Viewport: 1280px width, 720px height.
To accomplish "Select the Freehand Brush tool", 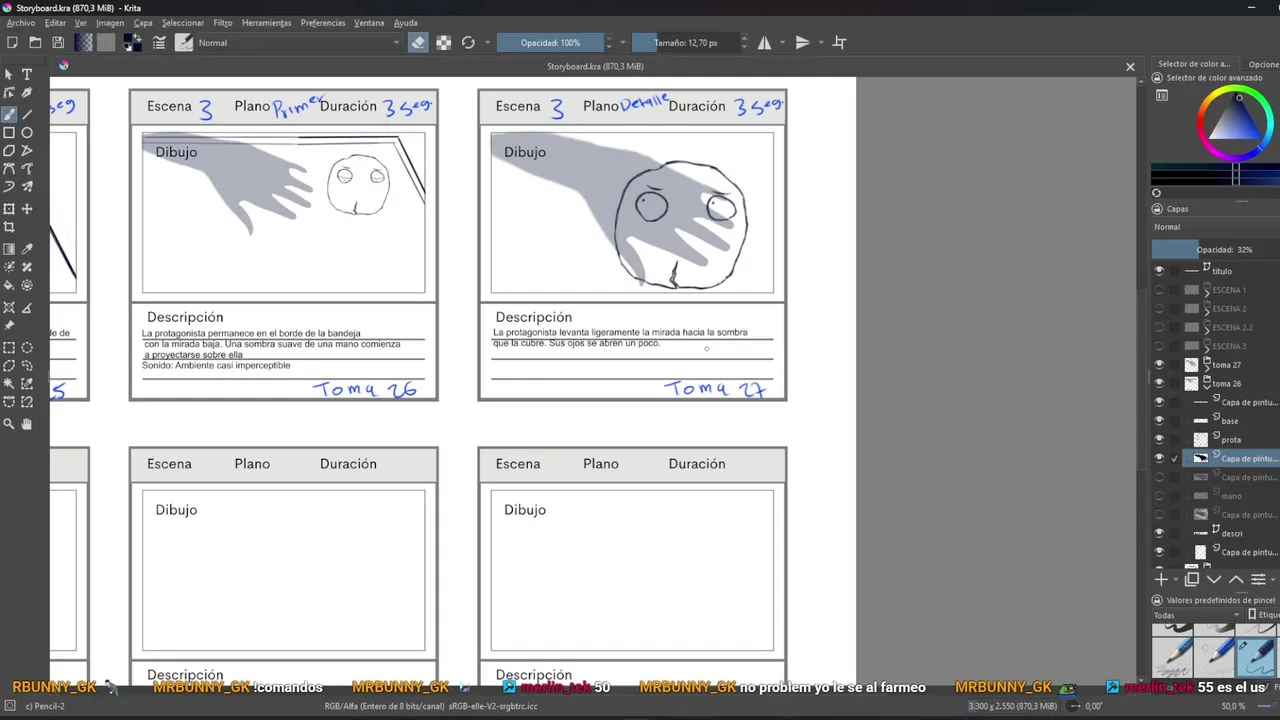I will point(9,114).
